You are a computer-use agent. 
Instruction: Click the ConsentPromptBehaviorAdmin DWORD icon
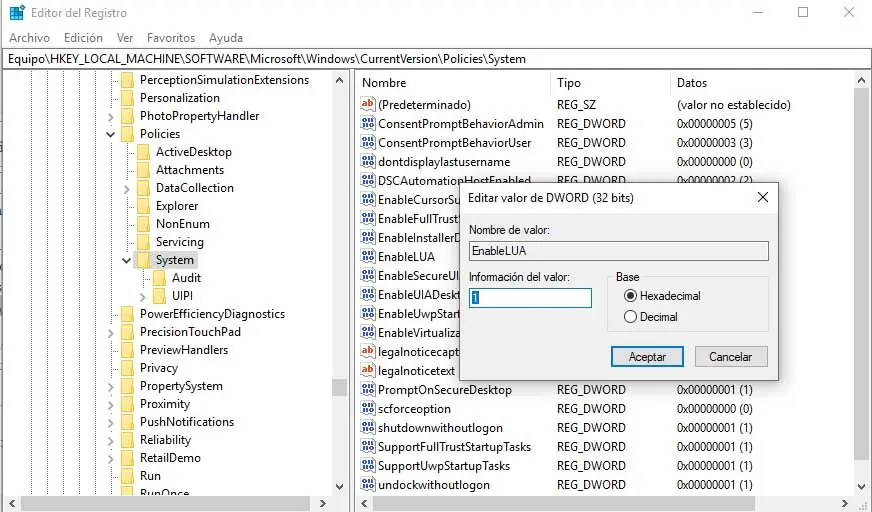[x=368, y=123]
